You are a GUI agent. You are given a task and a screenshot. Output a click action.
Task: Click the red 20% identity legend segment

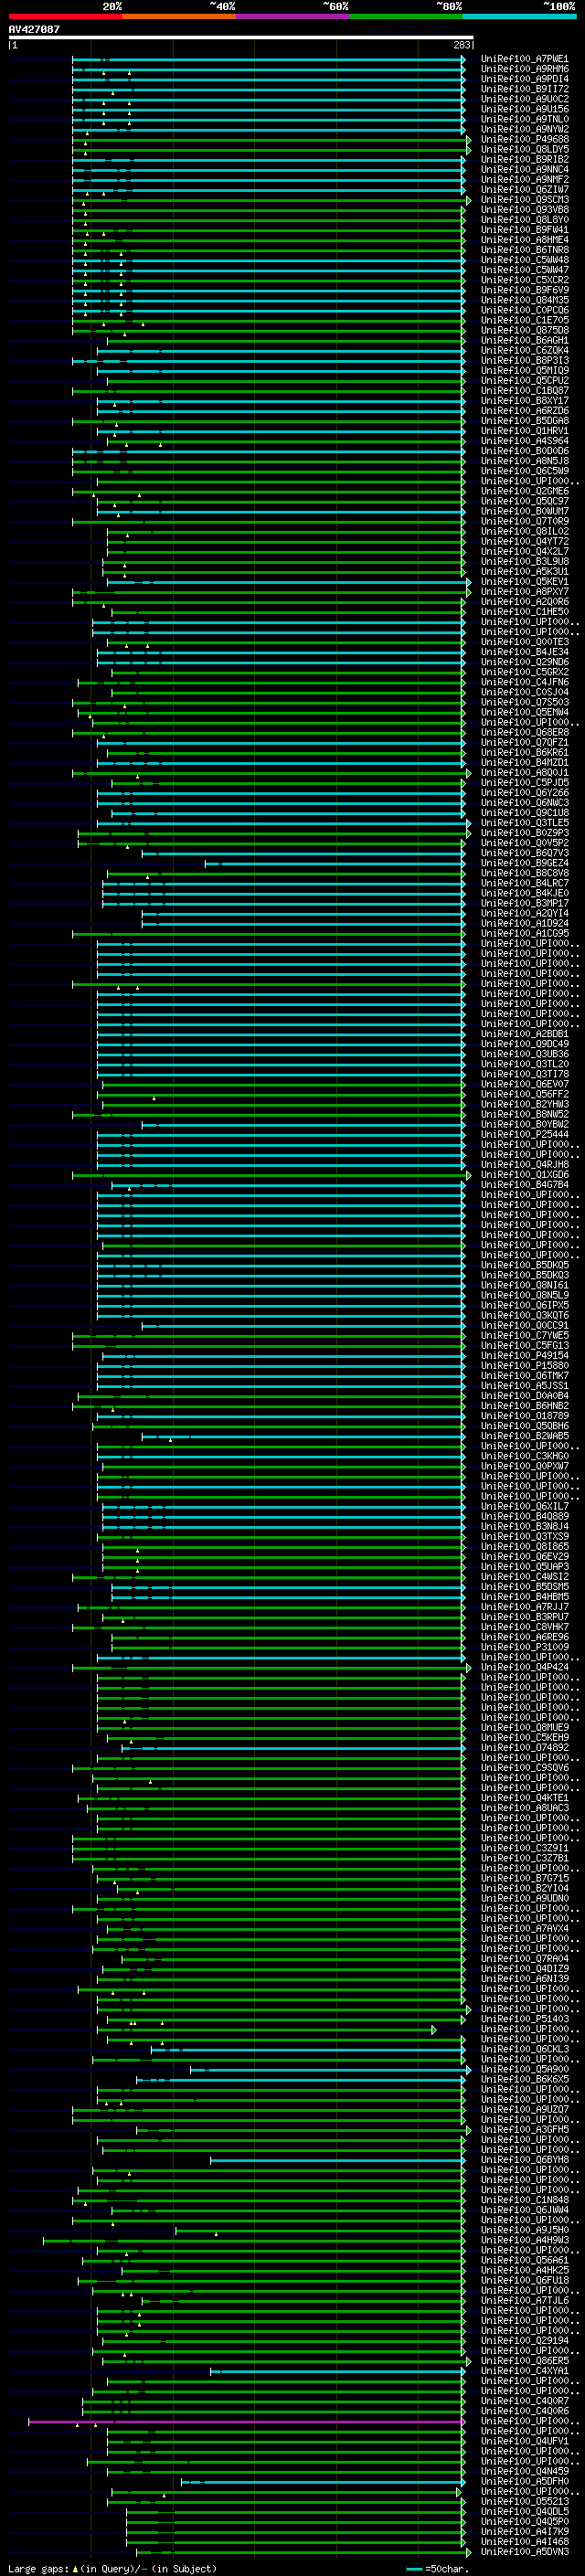(x=65, y=17)
